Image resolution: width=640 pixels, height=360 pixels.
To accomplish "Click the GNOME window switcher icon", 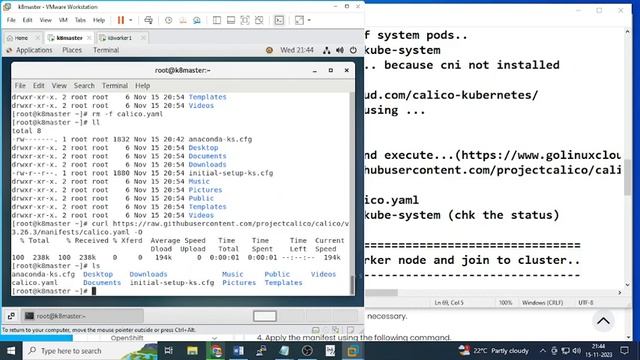I will tap(11, 316).
